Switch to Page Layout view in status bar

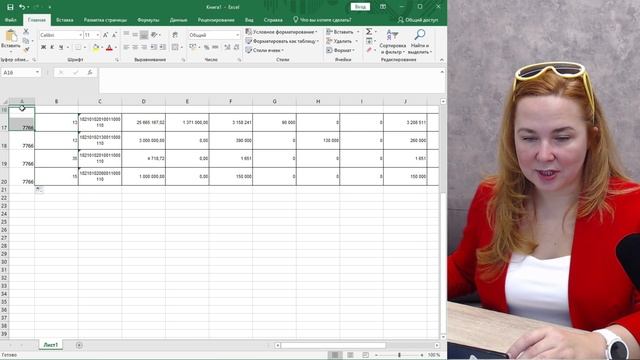click(350, 355)
